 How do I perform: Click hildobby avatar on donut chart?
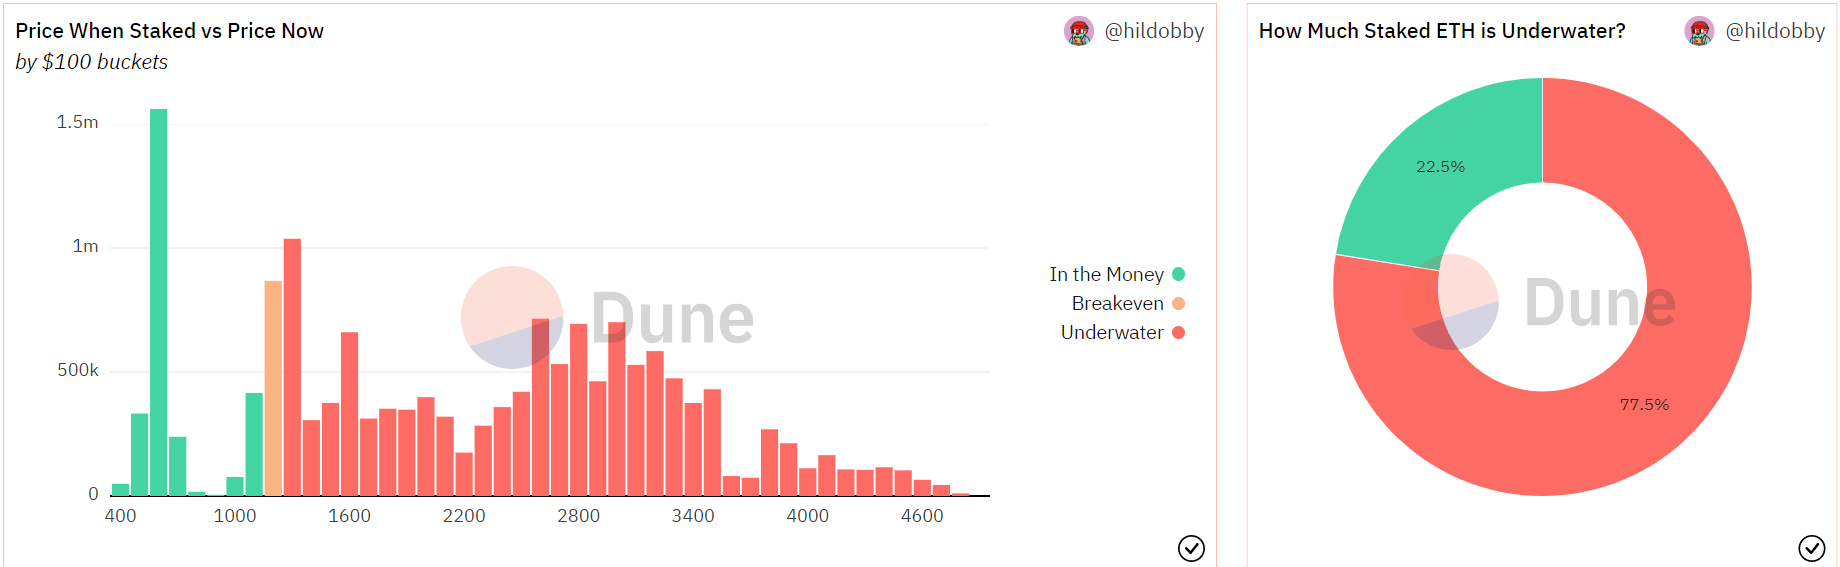point(1699,31)
